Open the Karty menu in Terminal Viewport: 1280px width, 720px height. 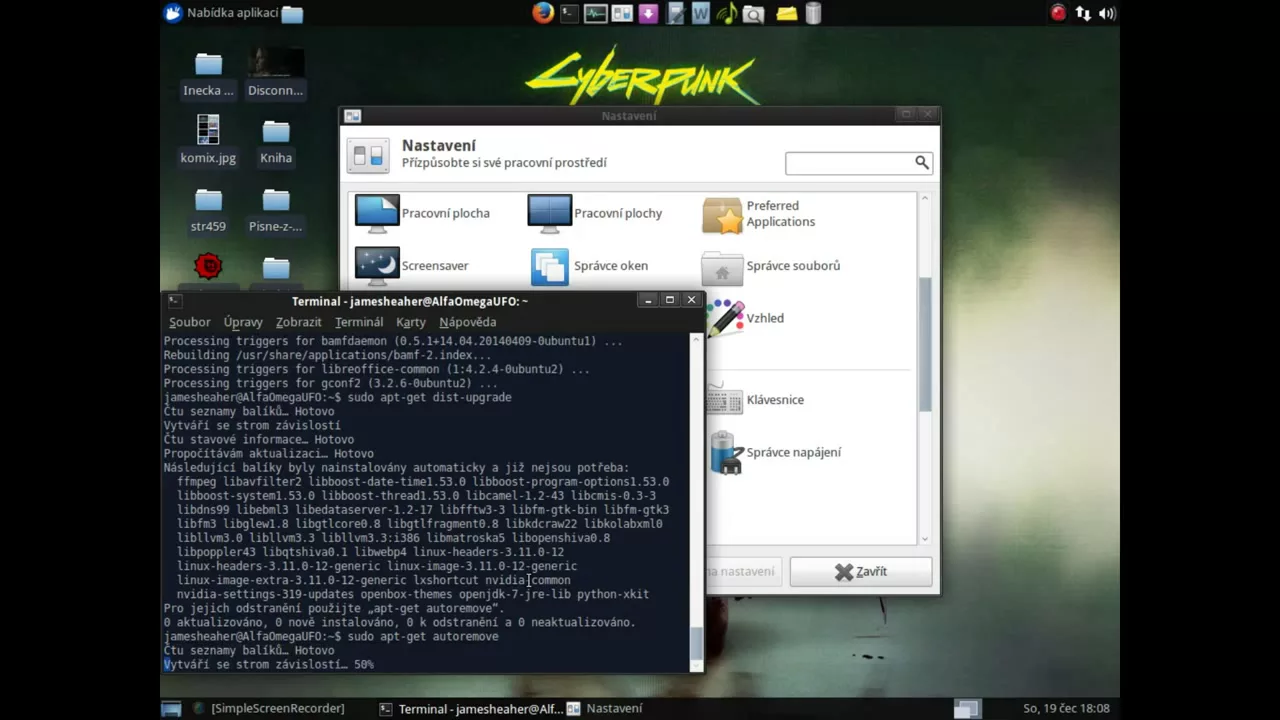tap(410, 322)
